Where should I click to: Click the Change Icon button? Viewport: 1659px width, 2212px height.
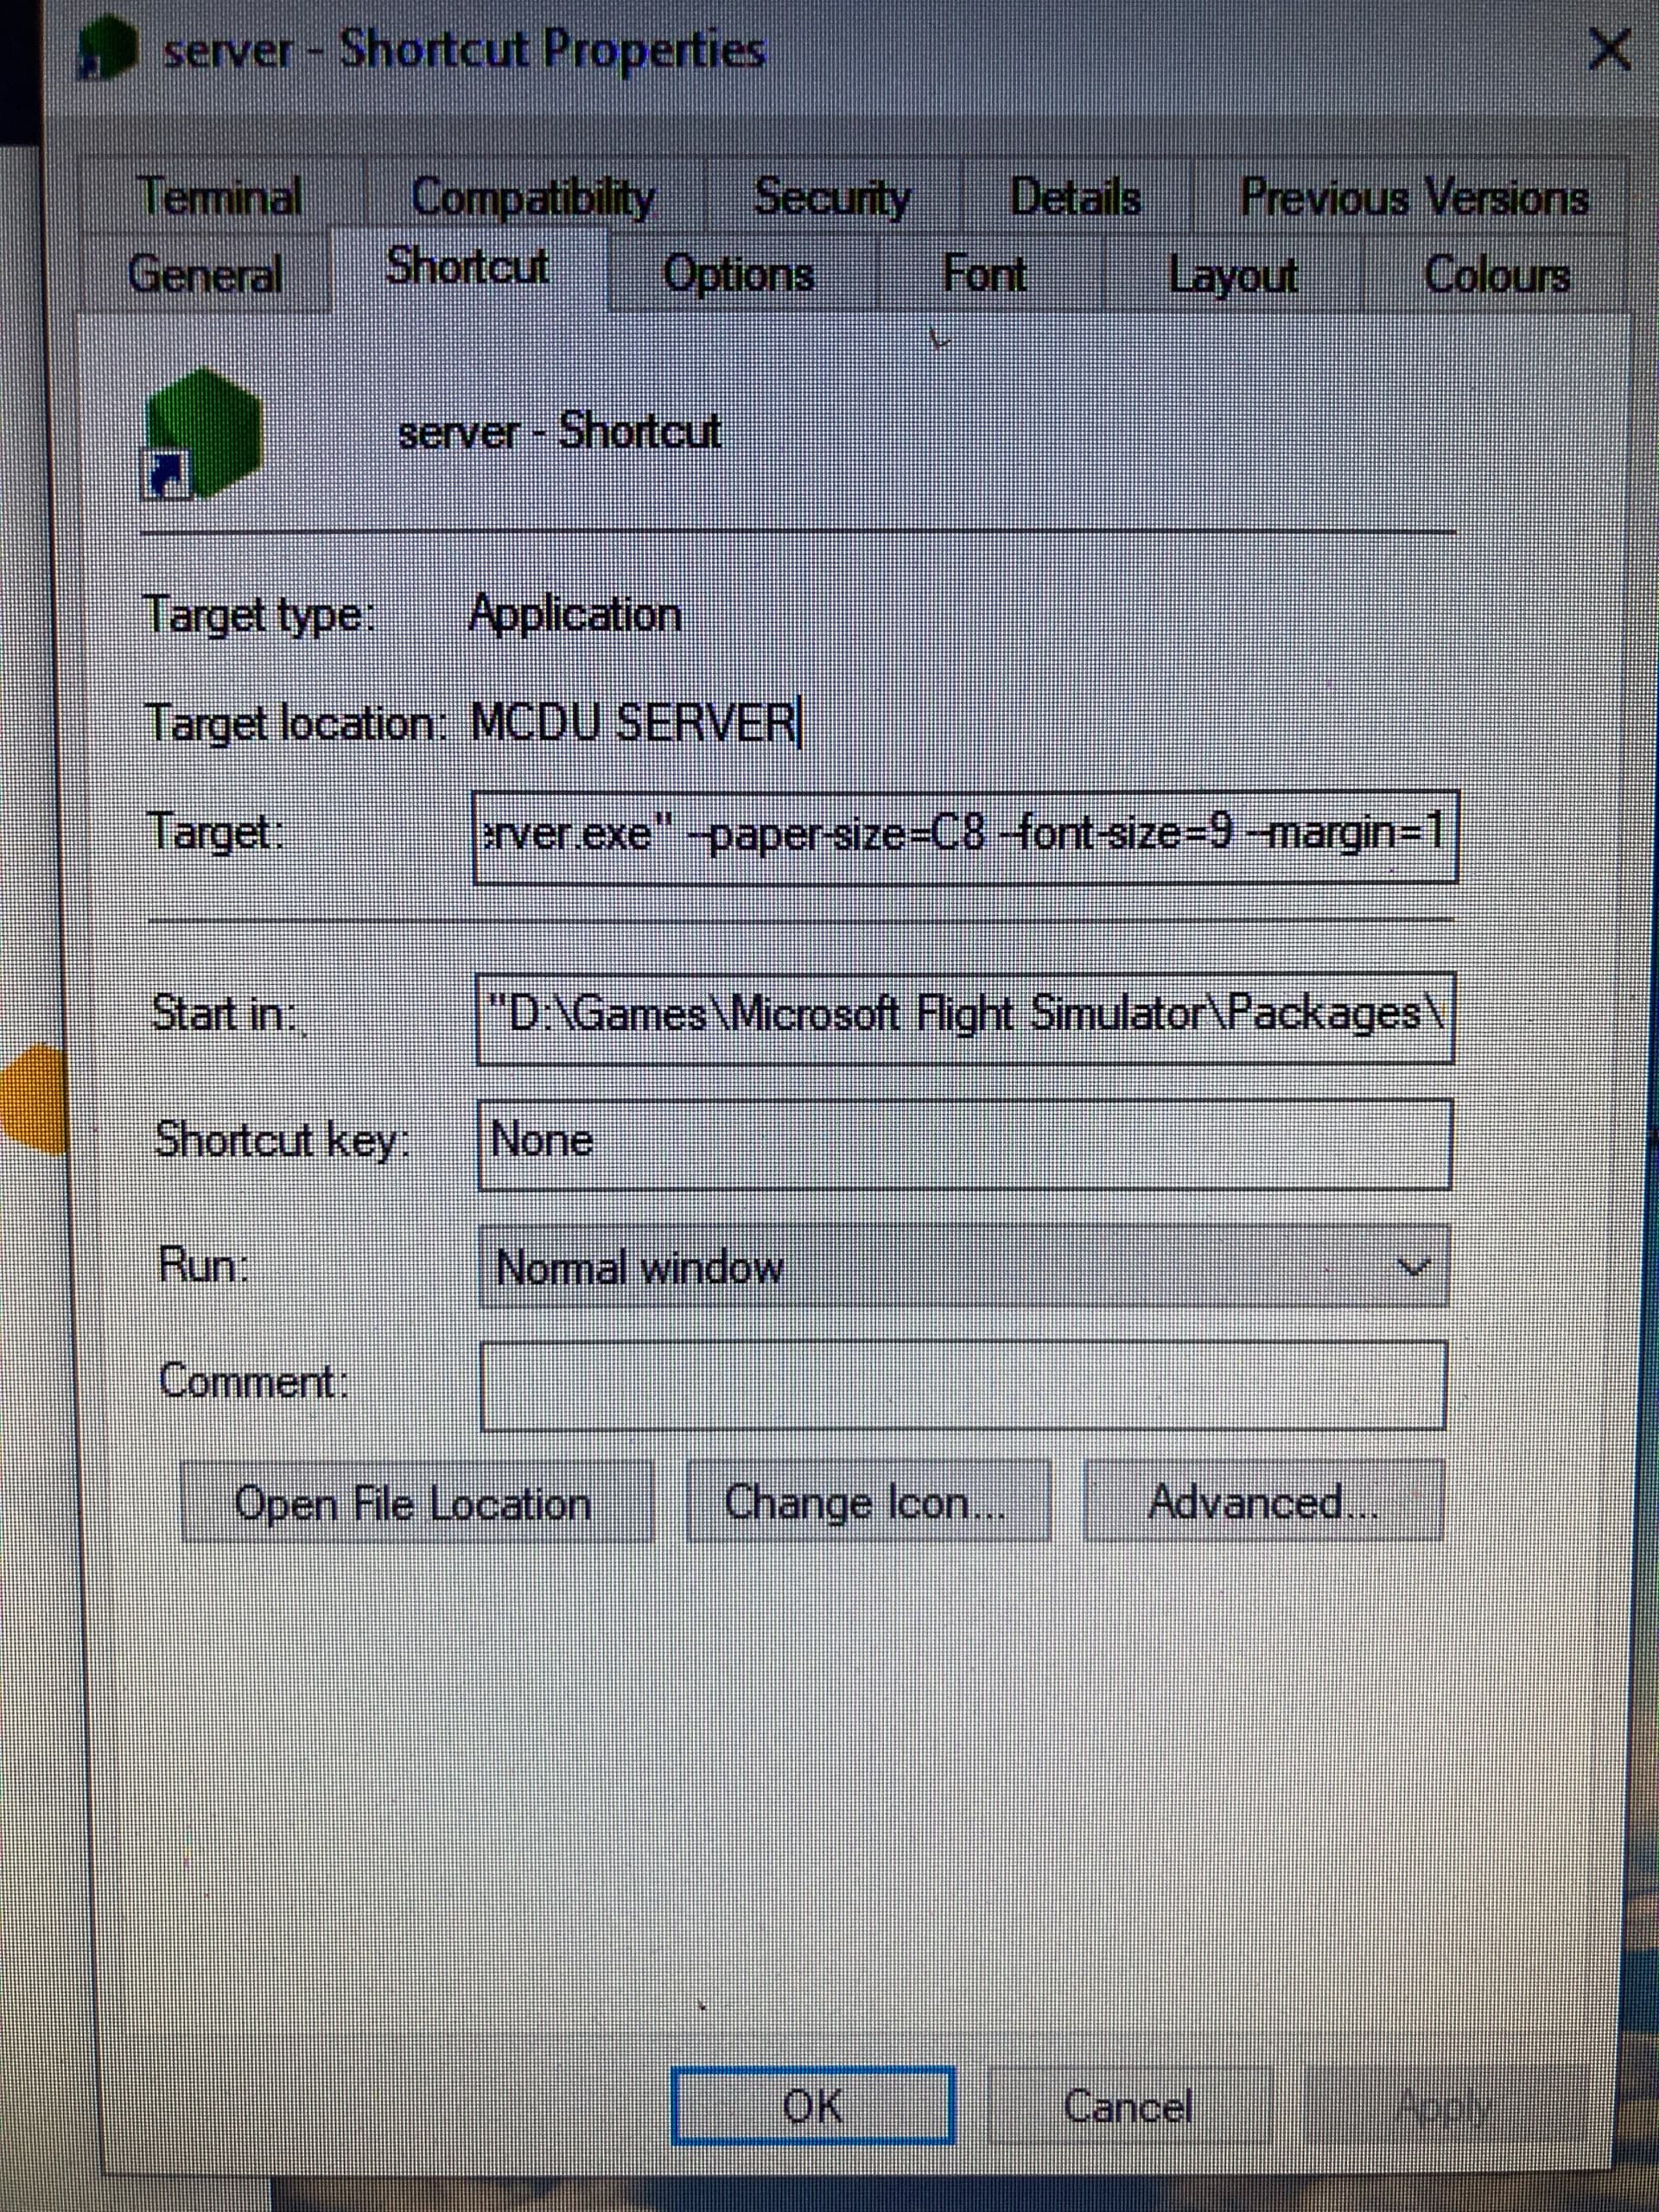point(868,1502)
